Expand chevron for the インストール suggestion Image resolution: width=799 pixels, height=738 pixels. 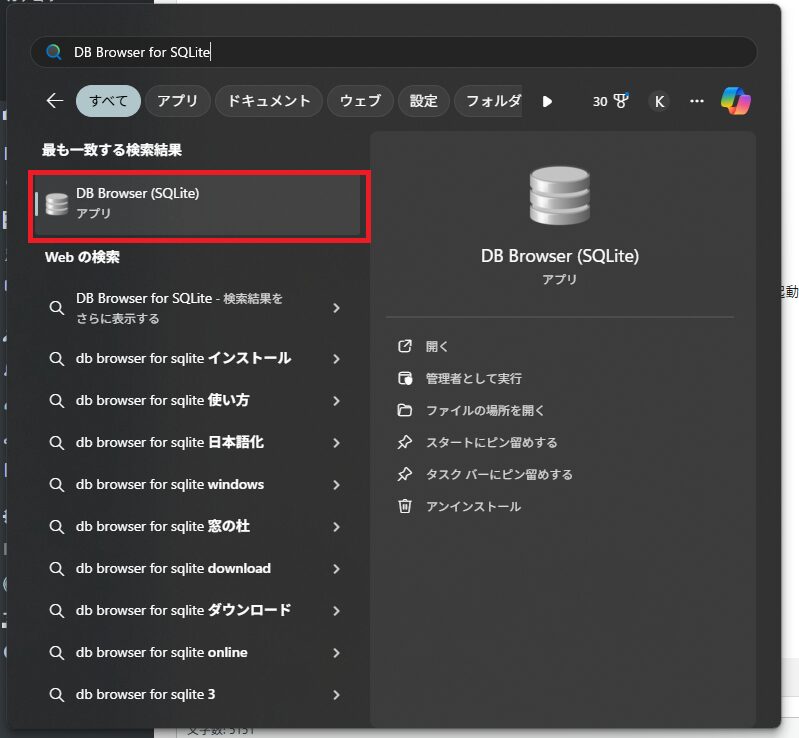point(336,359)
